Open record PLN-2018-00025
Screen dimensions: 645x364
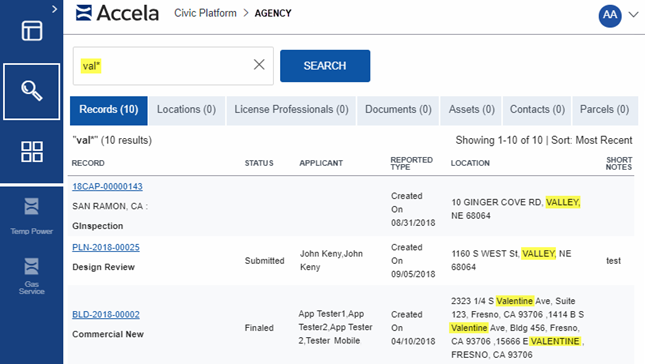point(106,247)
